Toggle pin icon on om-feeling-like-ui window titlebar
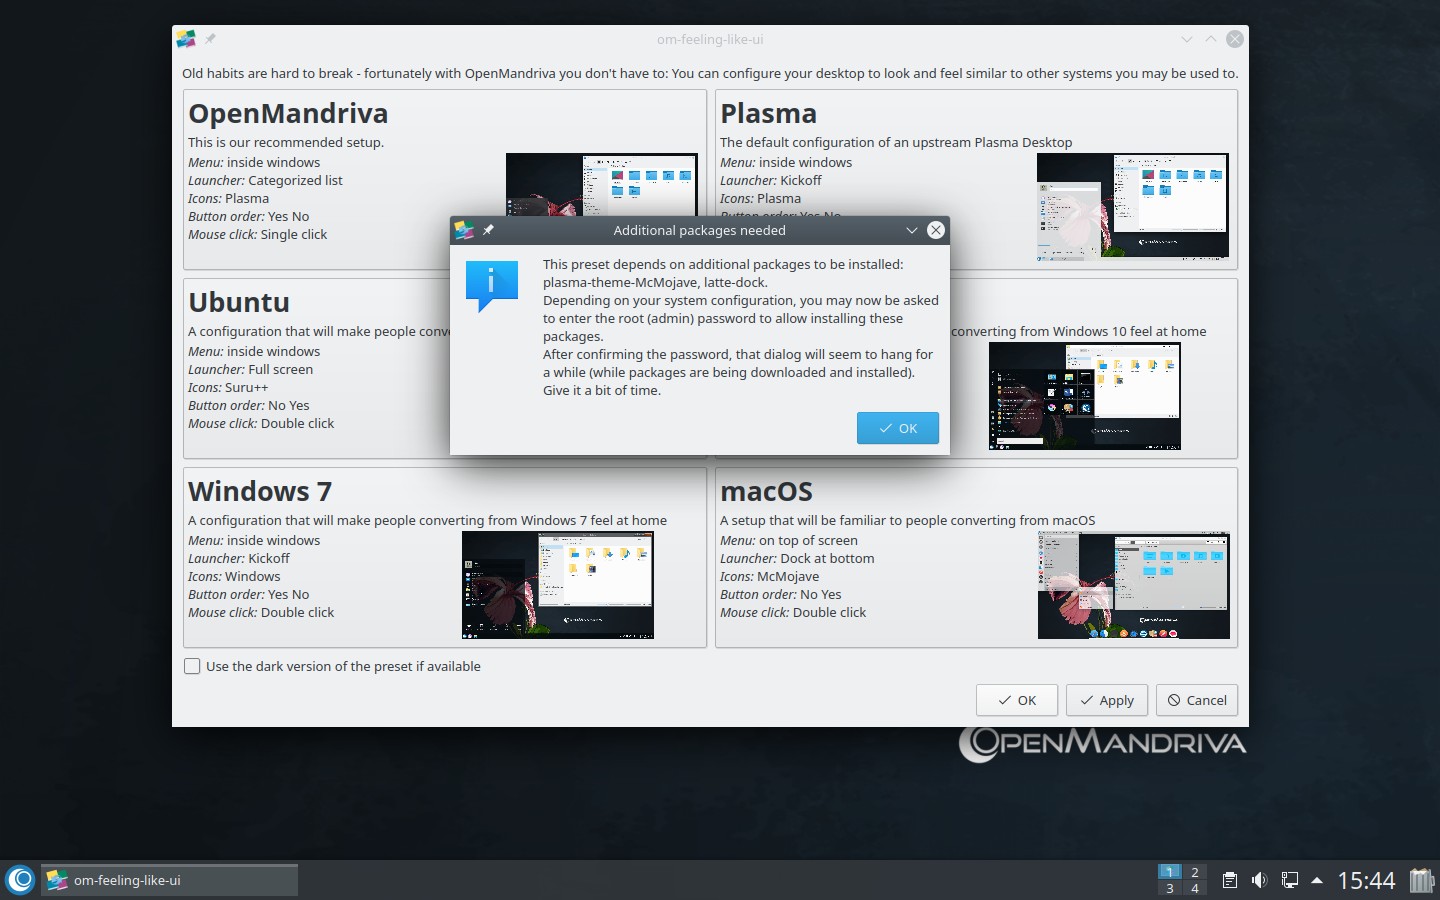This screenshot has width=1440, height=900. [x=210, y=39]
